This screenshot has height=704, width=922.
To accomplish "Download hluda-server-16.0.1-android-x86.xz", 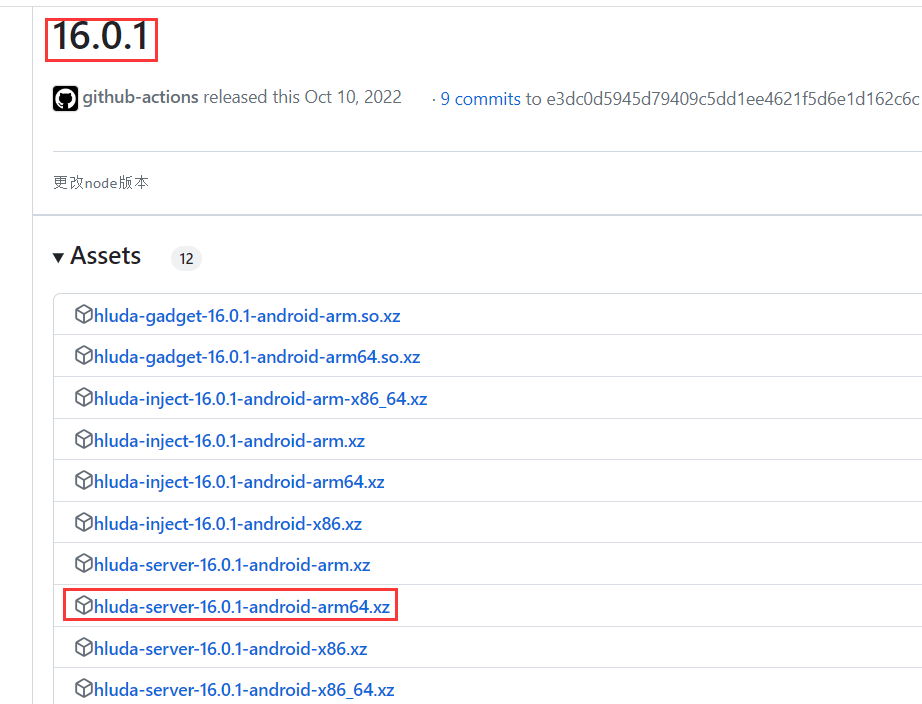I will 230,649.
